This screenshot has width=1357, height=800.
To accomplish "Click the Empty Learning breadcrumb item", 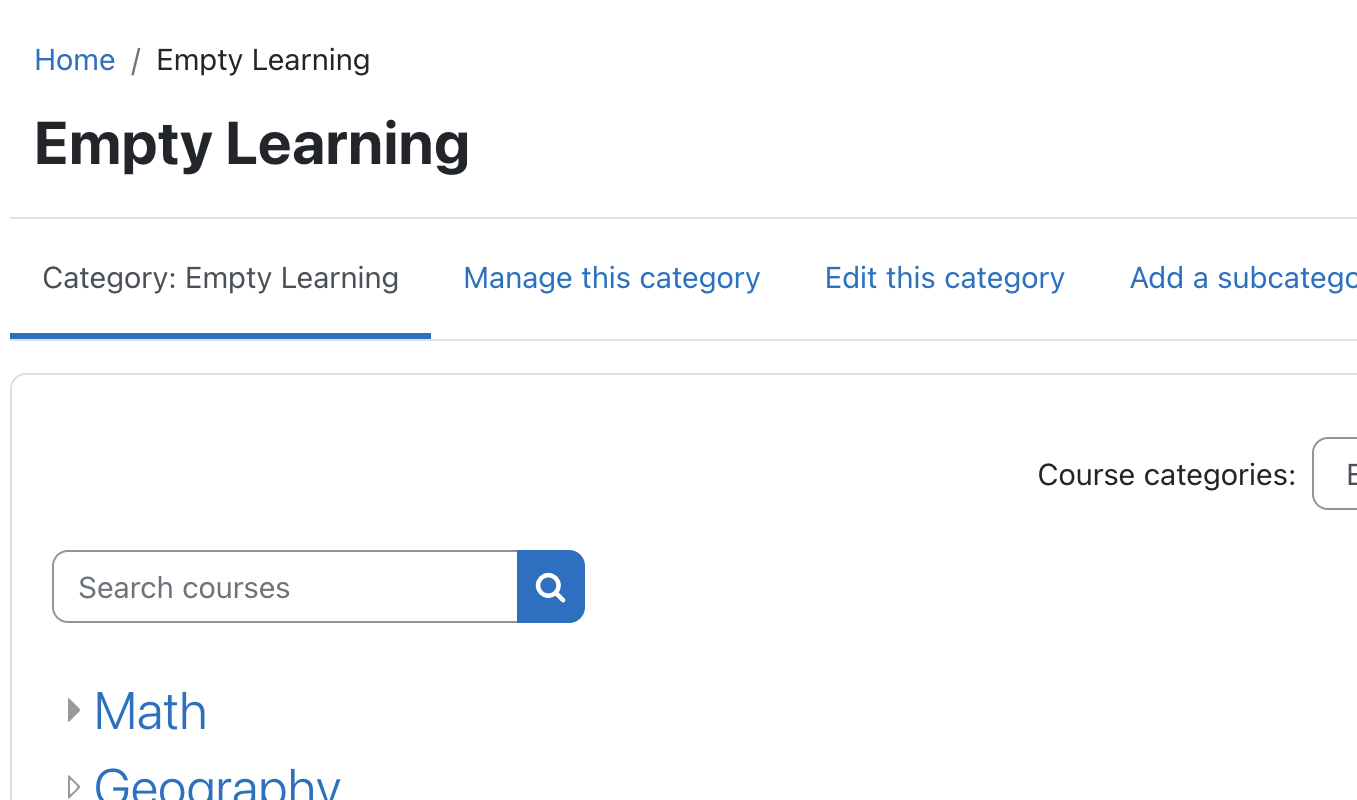I will coord(263,60).
